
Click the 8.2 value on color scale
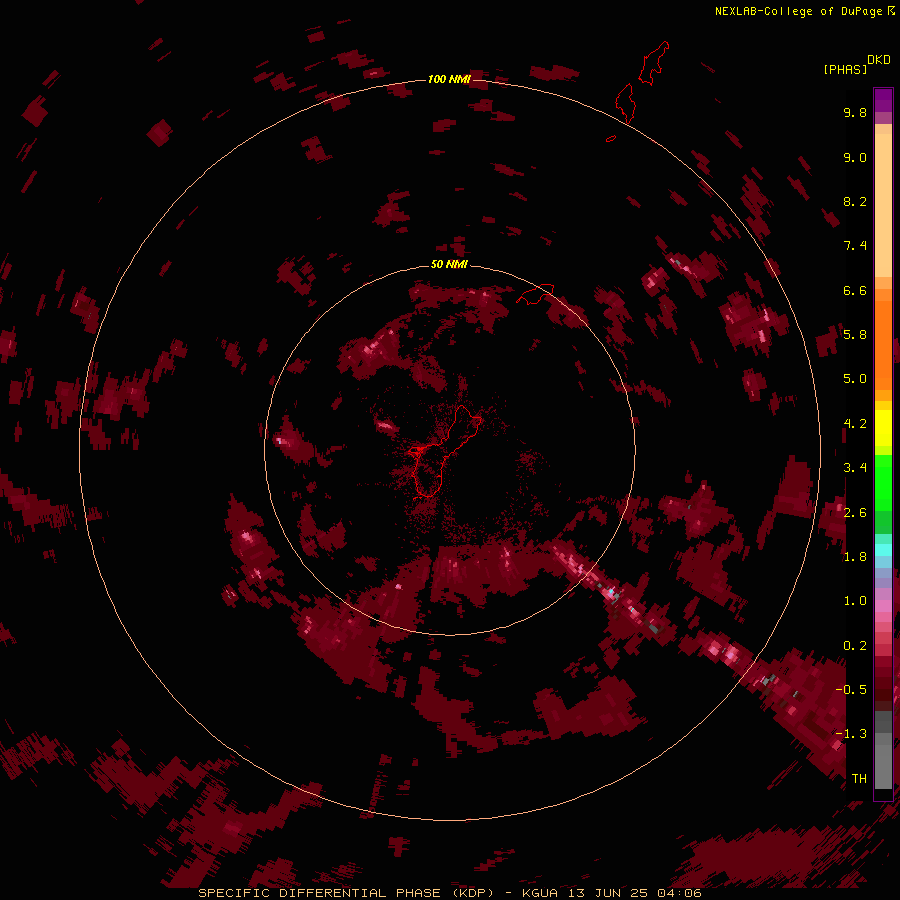[x=855, y=201]
